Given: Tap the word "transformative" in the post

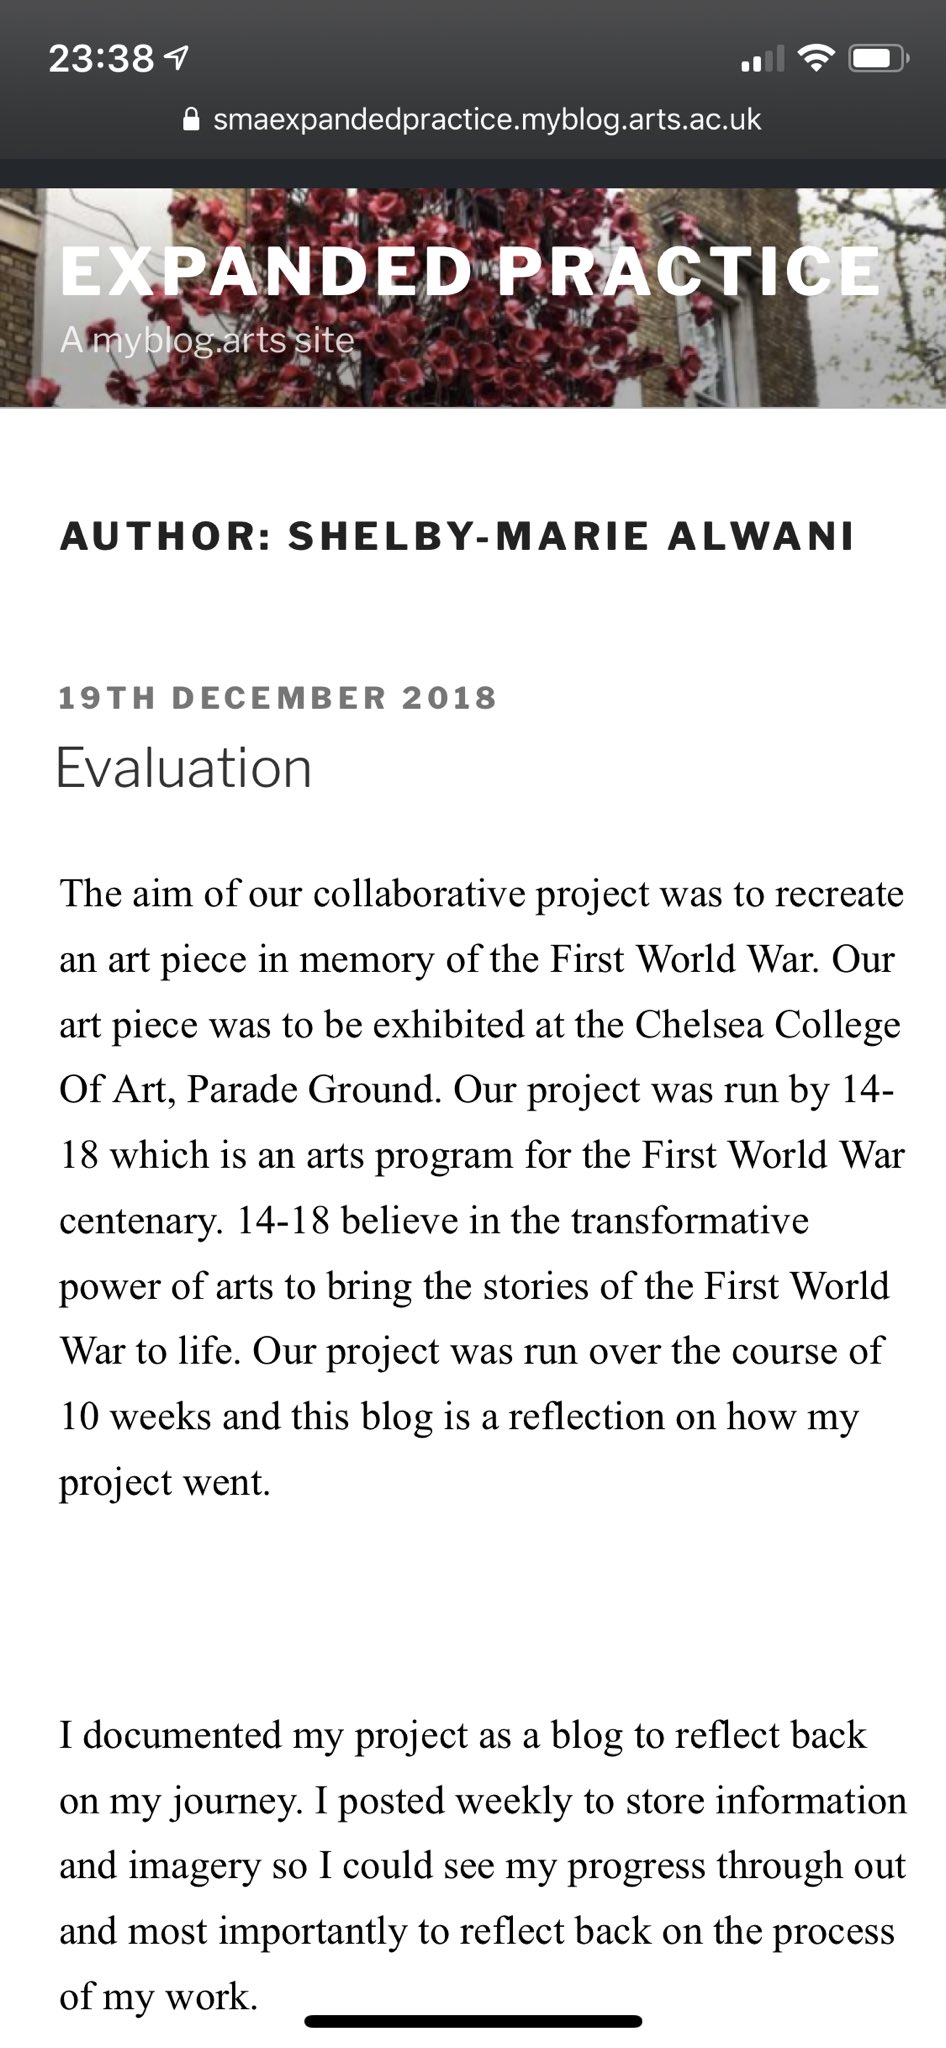Looking at the screenshot, I should (689, 1221).
